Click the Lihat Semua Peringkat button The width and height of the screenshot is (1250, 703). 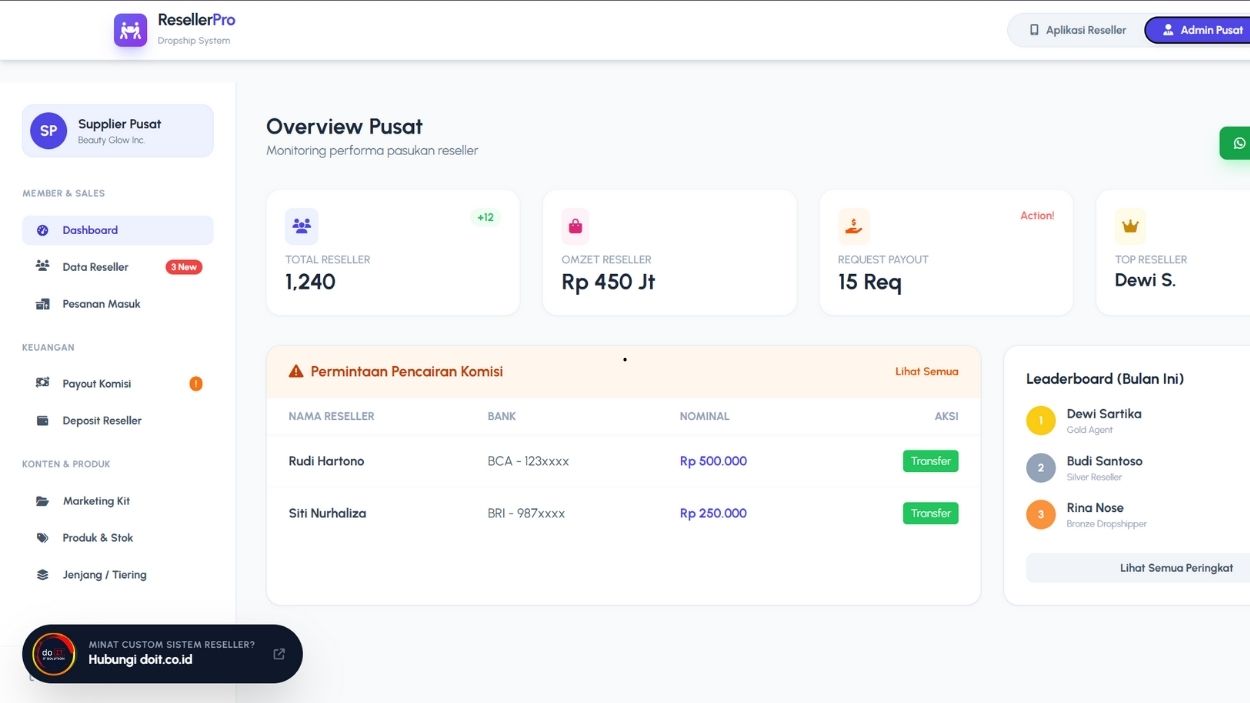point(1178,567)
